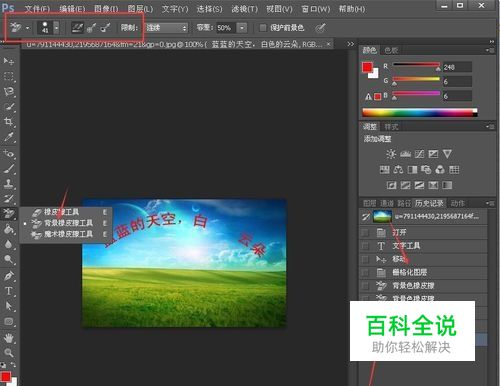Add a Brightness/Contrast adjustment
The height and width of the screenshot is (386, 500).
tap(391, 154)
